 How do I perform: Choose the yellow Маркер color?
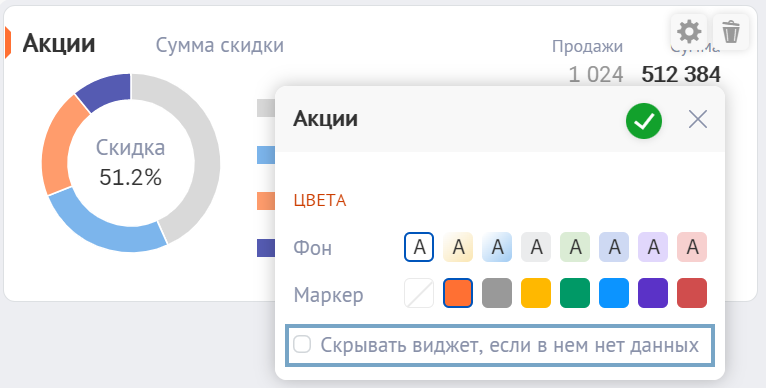click(536, 293)
